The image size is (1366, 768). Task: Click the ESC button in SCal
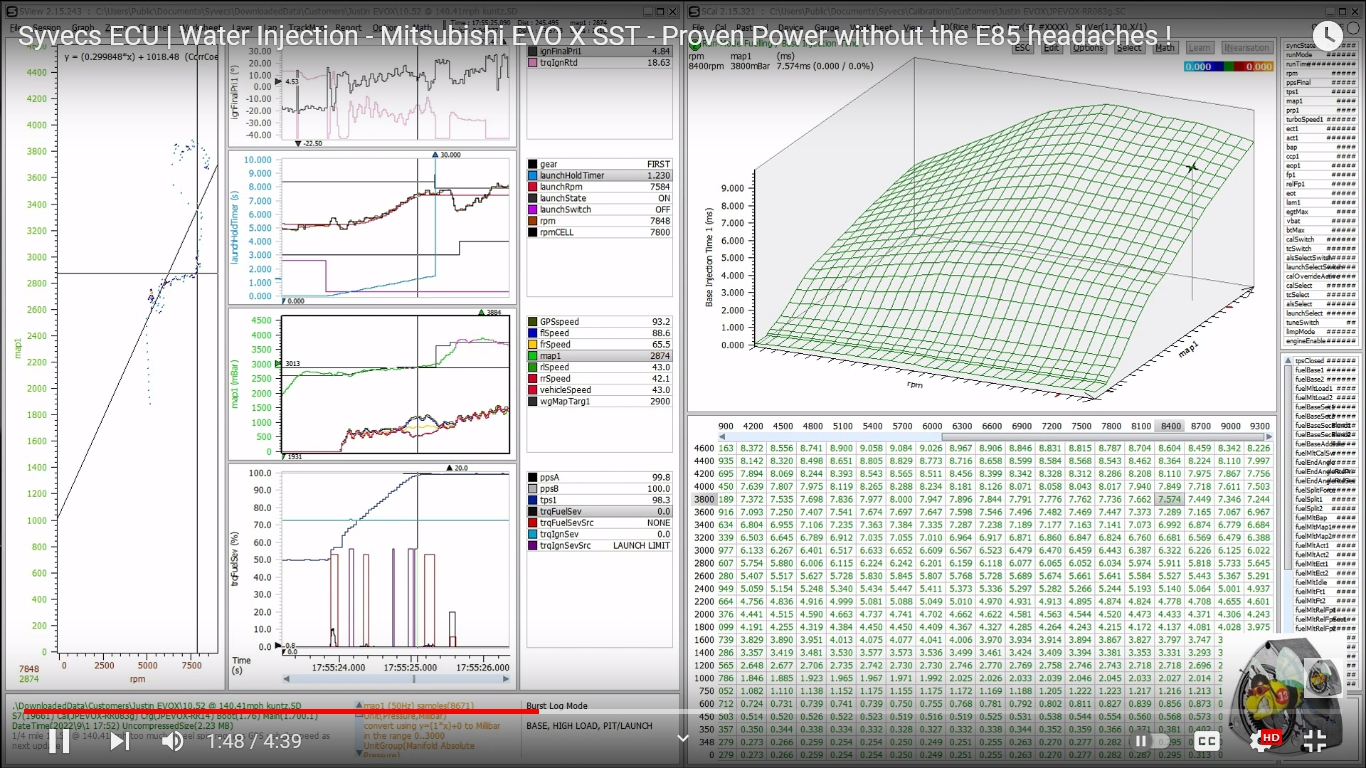pyautogui.click(x=1023, y=48)
